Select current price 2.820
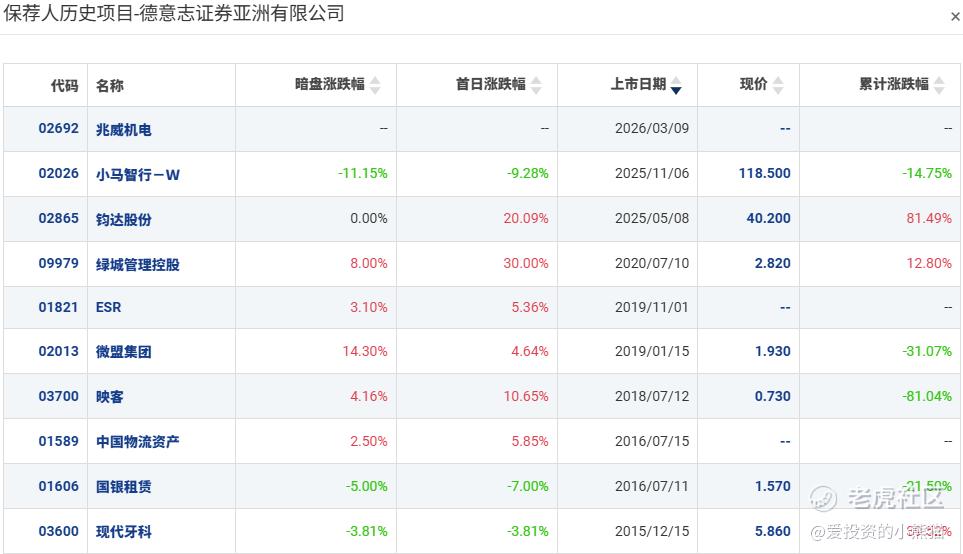The image size is (963, 554). click(x=773, y=263)
